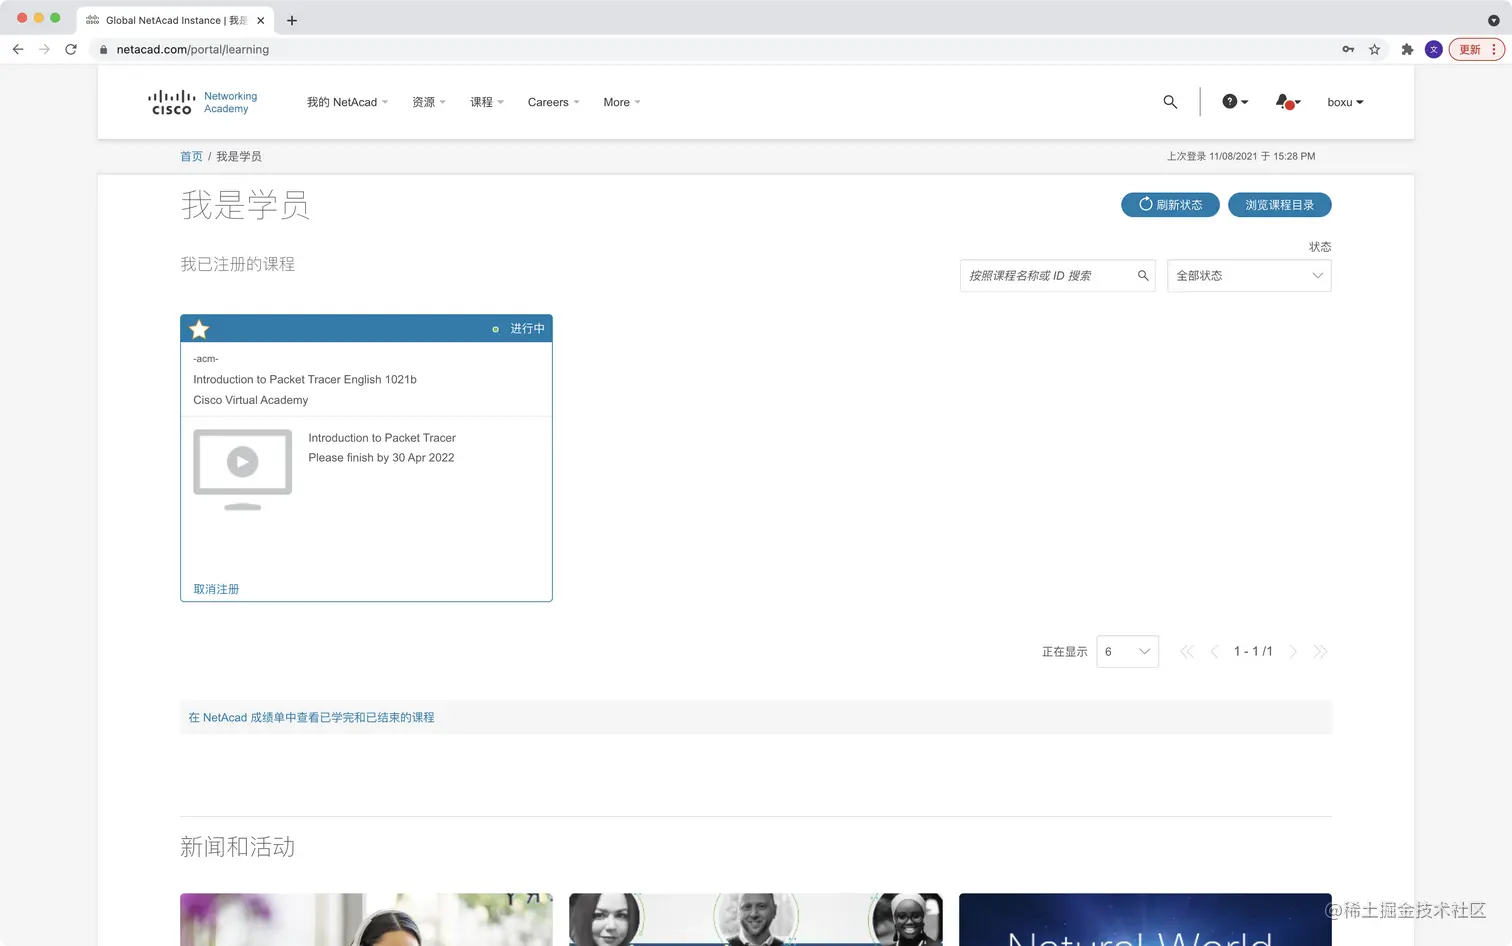This screenshot has width=1512, height=946.
Task: Open the Chrome profile avatar
Action: (1434, 49)
